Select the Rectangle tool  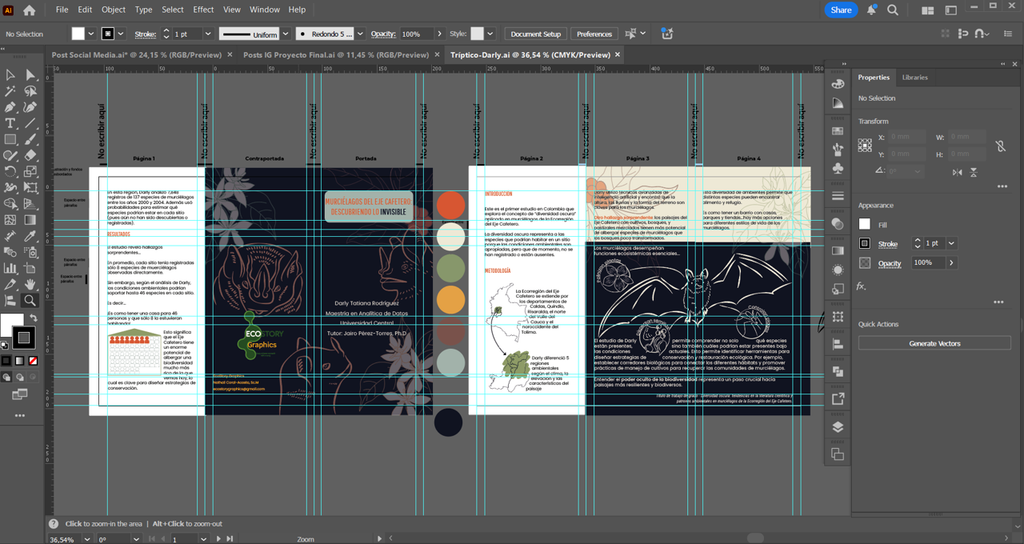10,139
